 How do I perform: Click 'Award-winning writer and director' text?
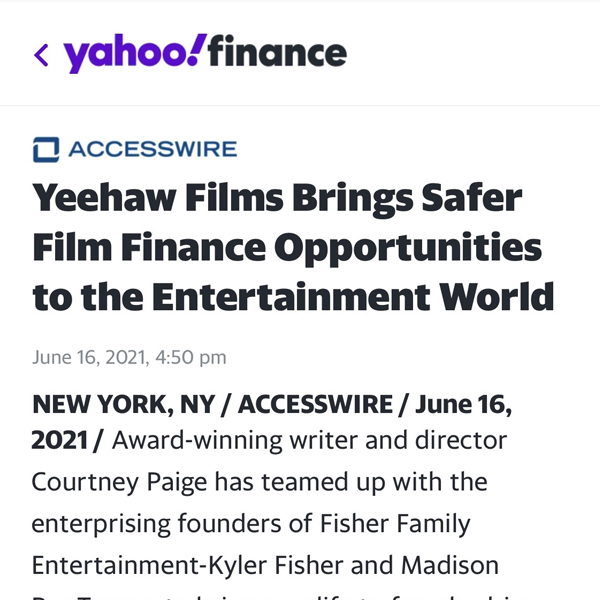pos(310,440)
